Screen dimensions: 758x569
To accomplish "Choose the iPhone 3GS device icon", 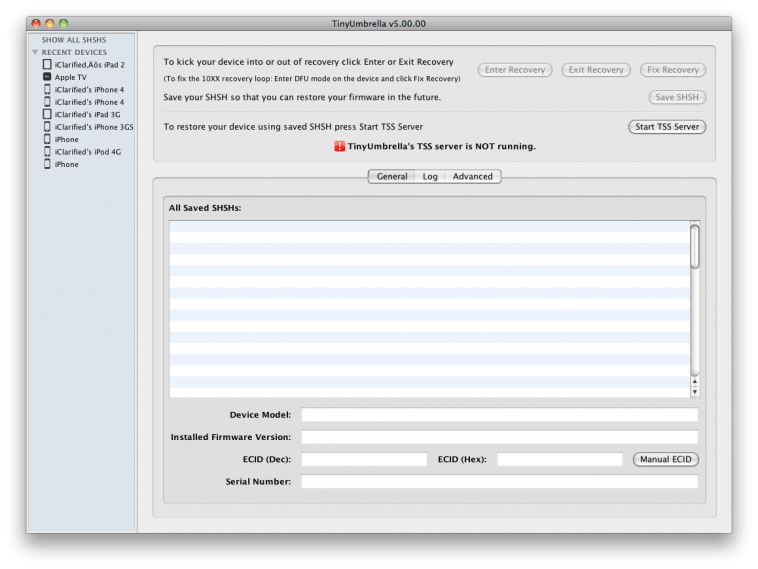I will point(47,127).
